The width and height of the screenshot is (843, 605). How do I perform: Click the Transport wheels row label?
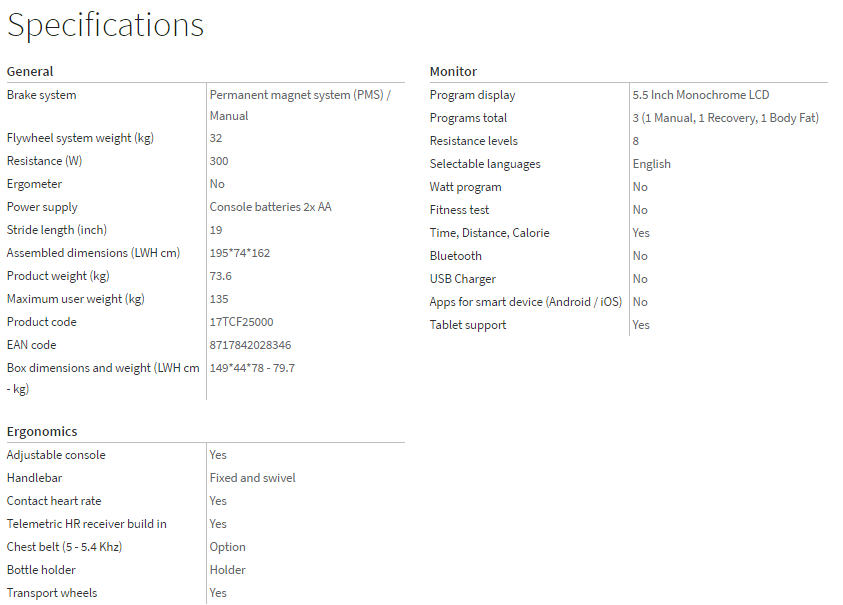point(52,593)
